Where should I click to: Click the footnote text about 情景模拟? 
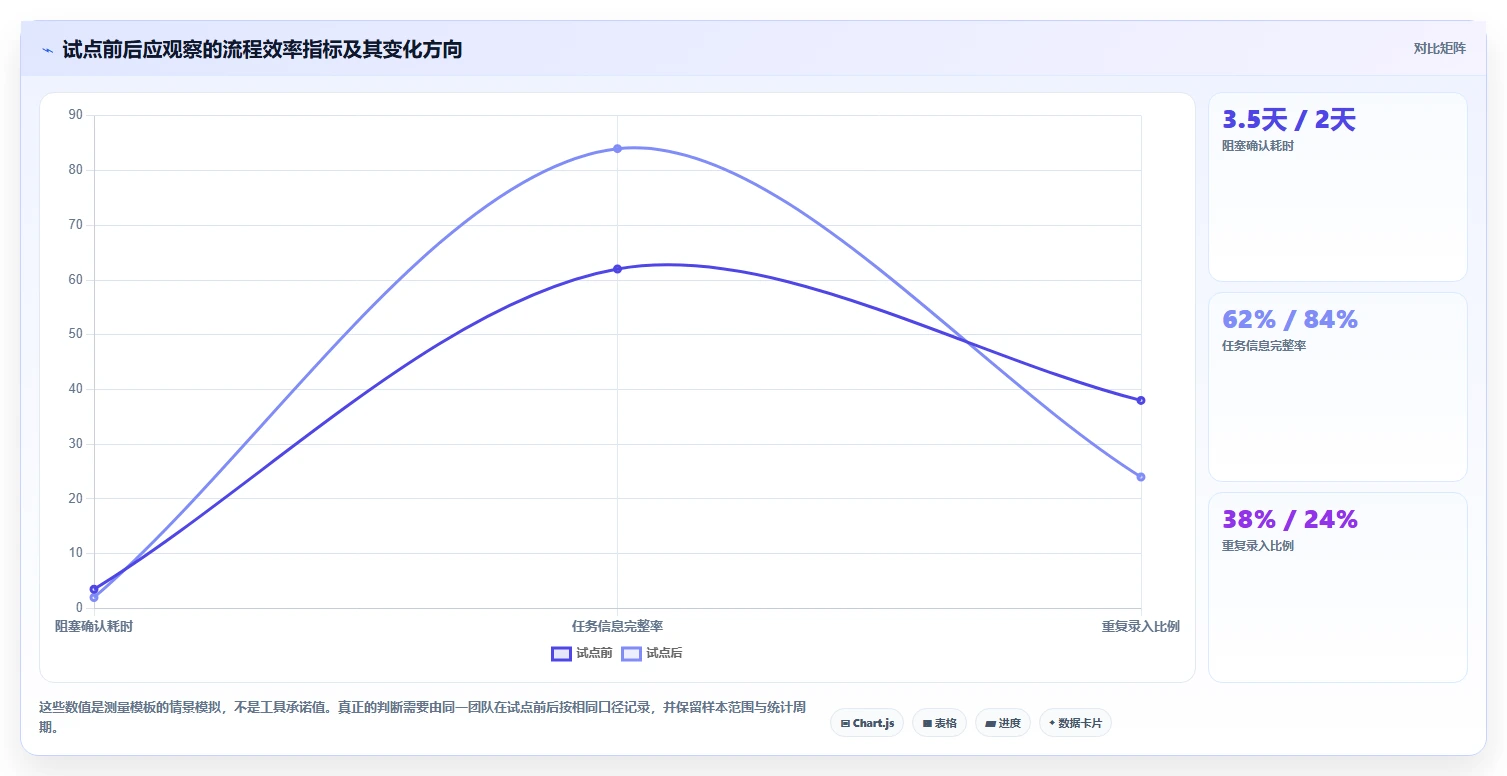(421, 717)
